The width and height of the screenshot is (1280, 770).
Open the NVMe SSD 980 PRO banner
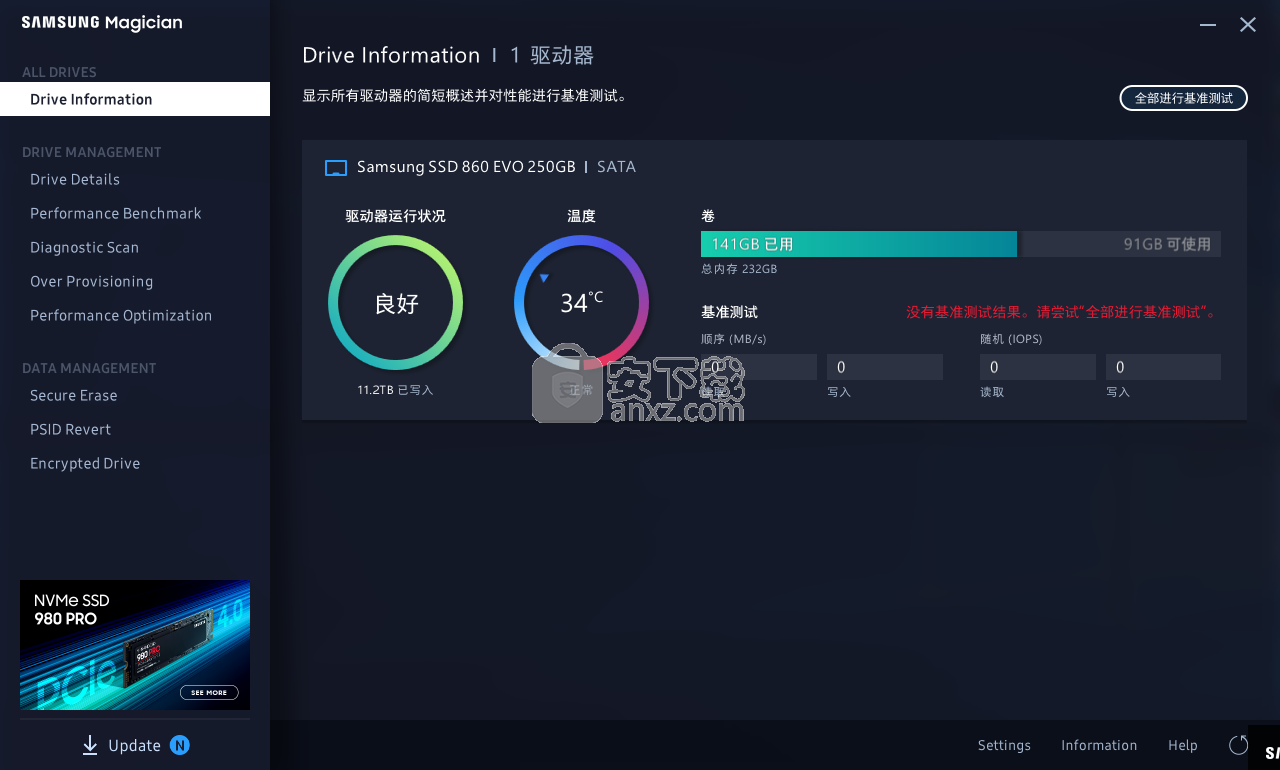point(135,645)
